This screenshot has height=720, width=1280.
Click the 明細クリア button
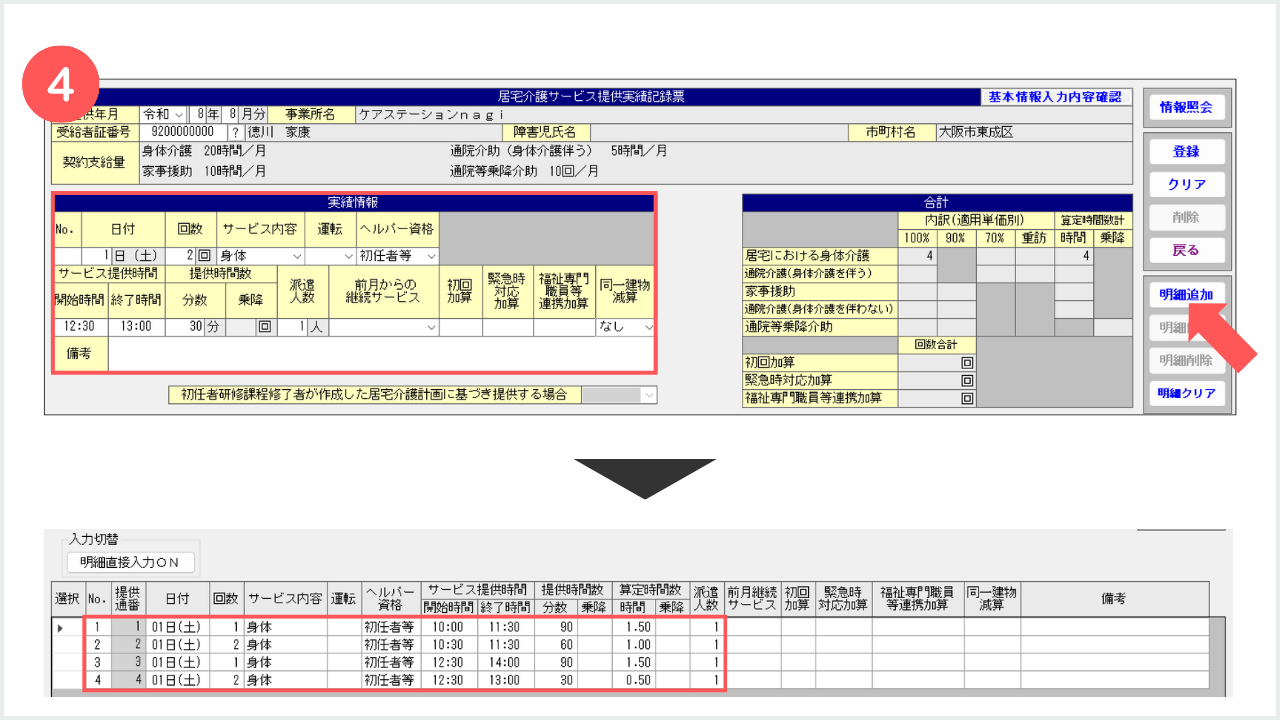1186,393
